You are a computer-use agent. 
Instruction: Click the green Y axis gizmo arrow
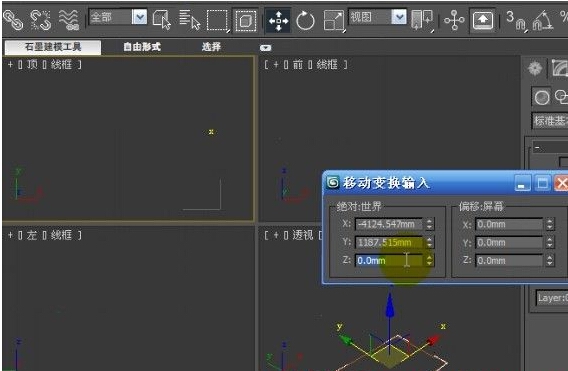[x=346, y=340]
